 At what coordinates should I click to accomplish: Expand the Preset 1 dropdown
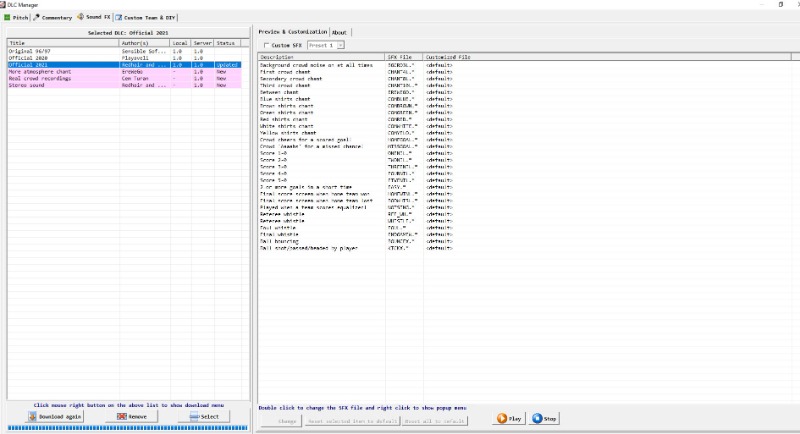tap(340, 45)
